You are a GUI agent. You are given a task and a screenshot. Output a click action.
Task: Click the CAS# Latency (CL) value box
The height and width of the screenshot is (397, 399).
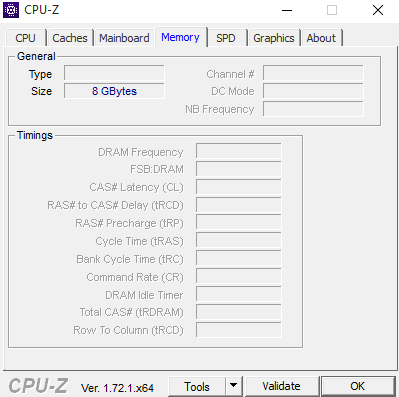tap(239, 187)
